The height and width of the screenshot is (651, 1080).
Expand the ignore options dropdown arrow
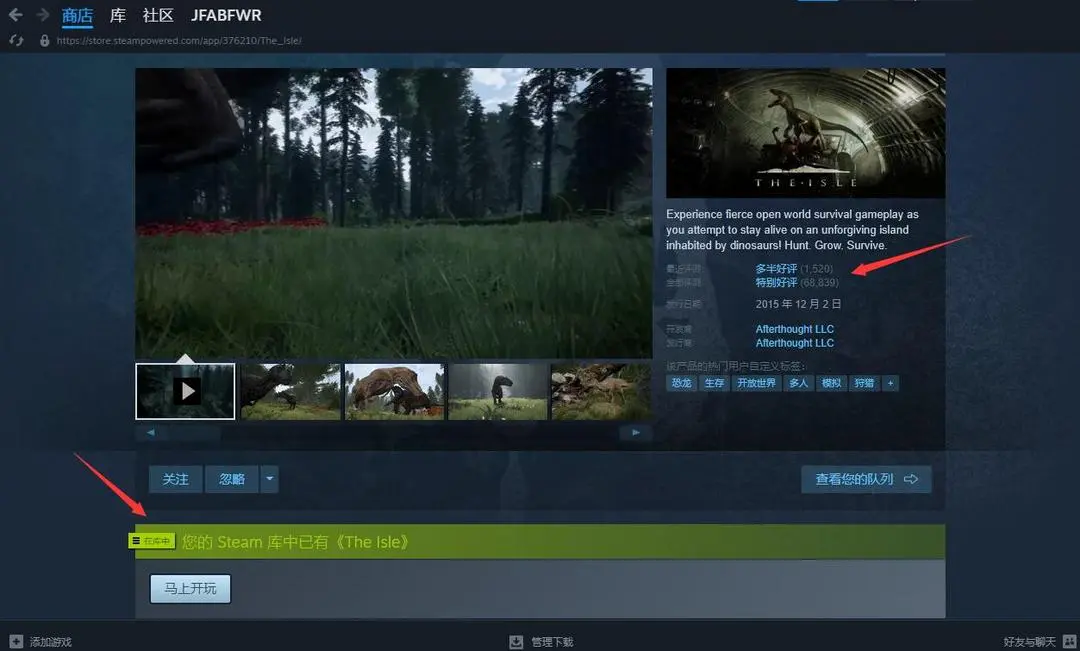269,479
